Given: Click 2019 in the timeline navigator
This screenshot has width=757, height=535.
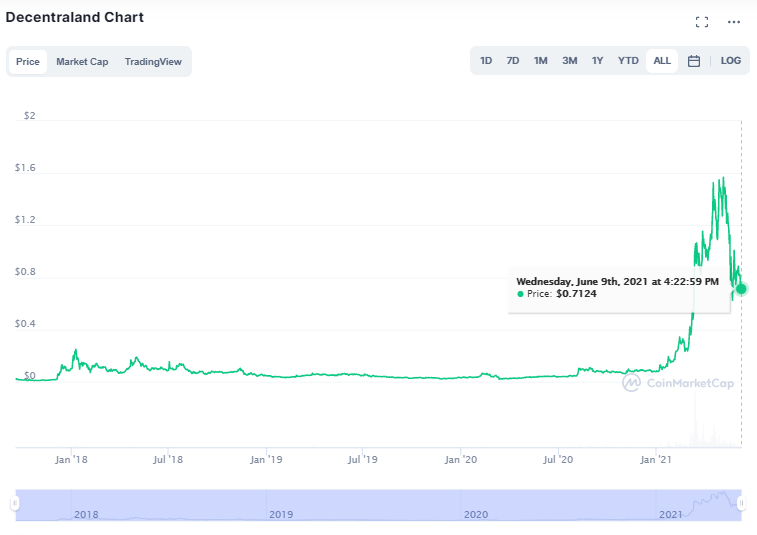Looking at the screenshot, I should (281, 514).
